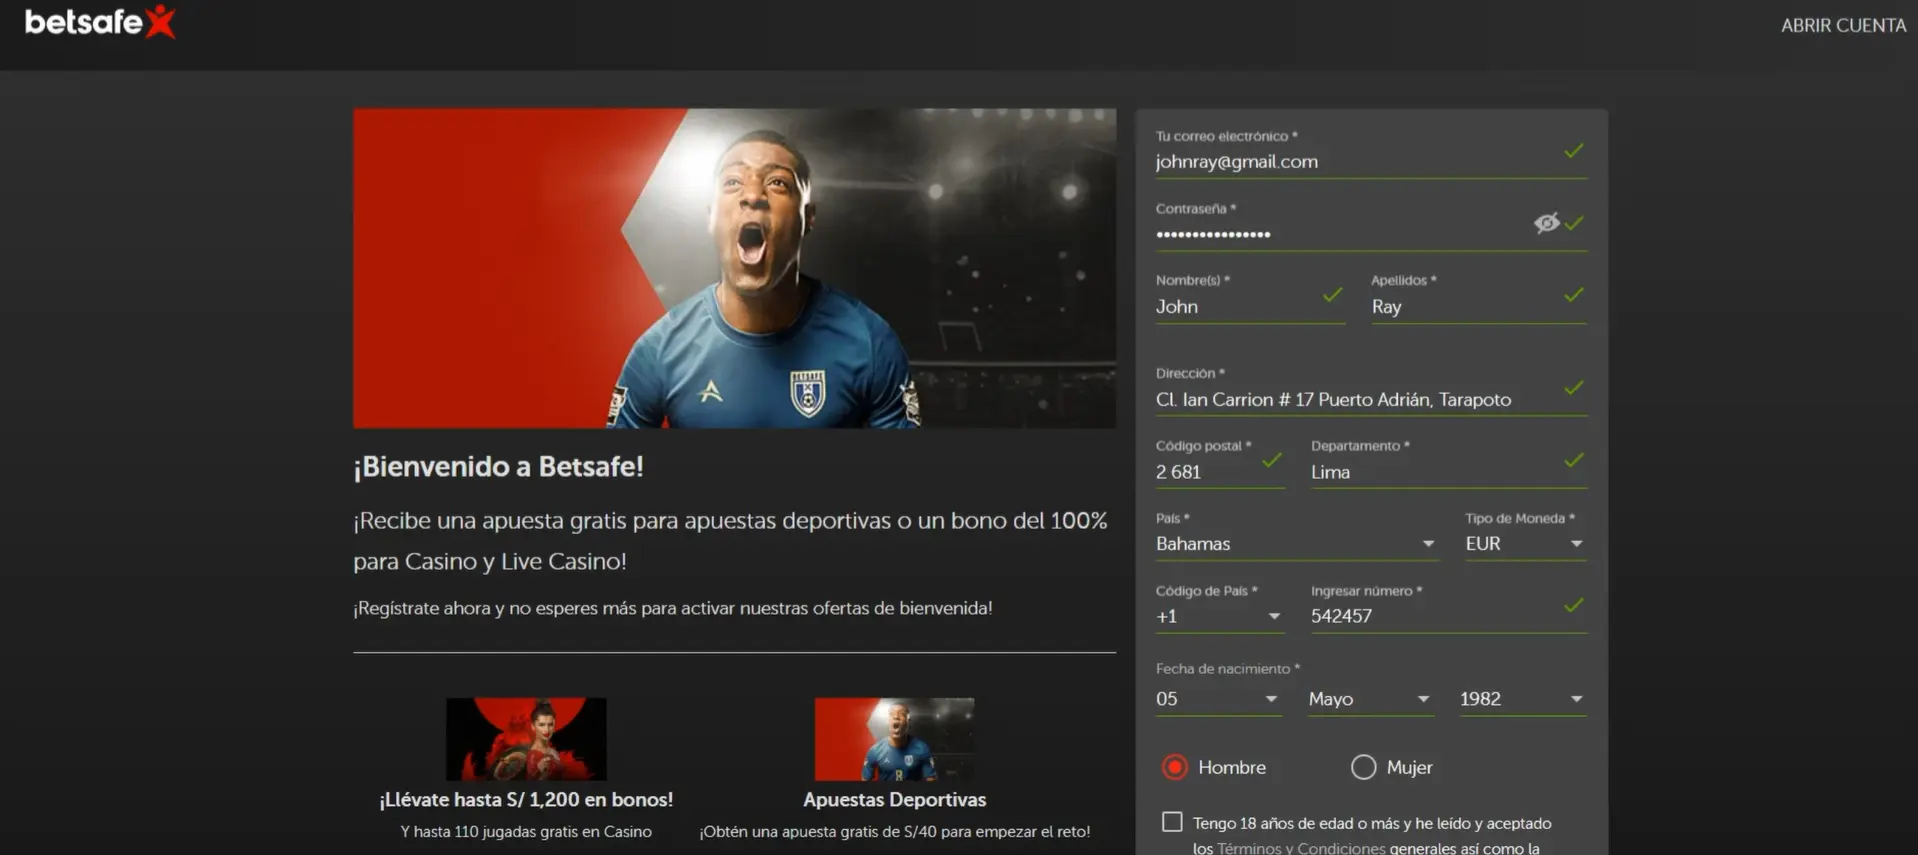Viewport: 1918px width, 855px height.
Task: Click ABRIR CUENTA in the header
Action: point(1843,26)
